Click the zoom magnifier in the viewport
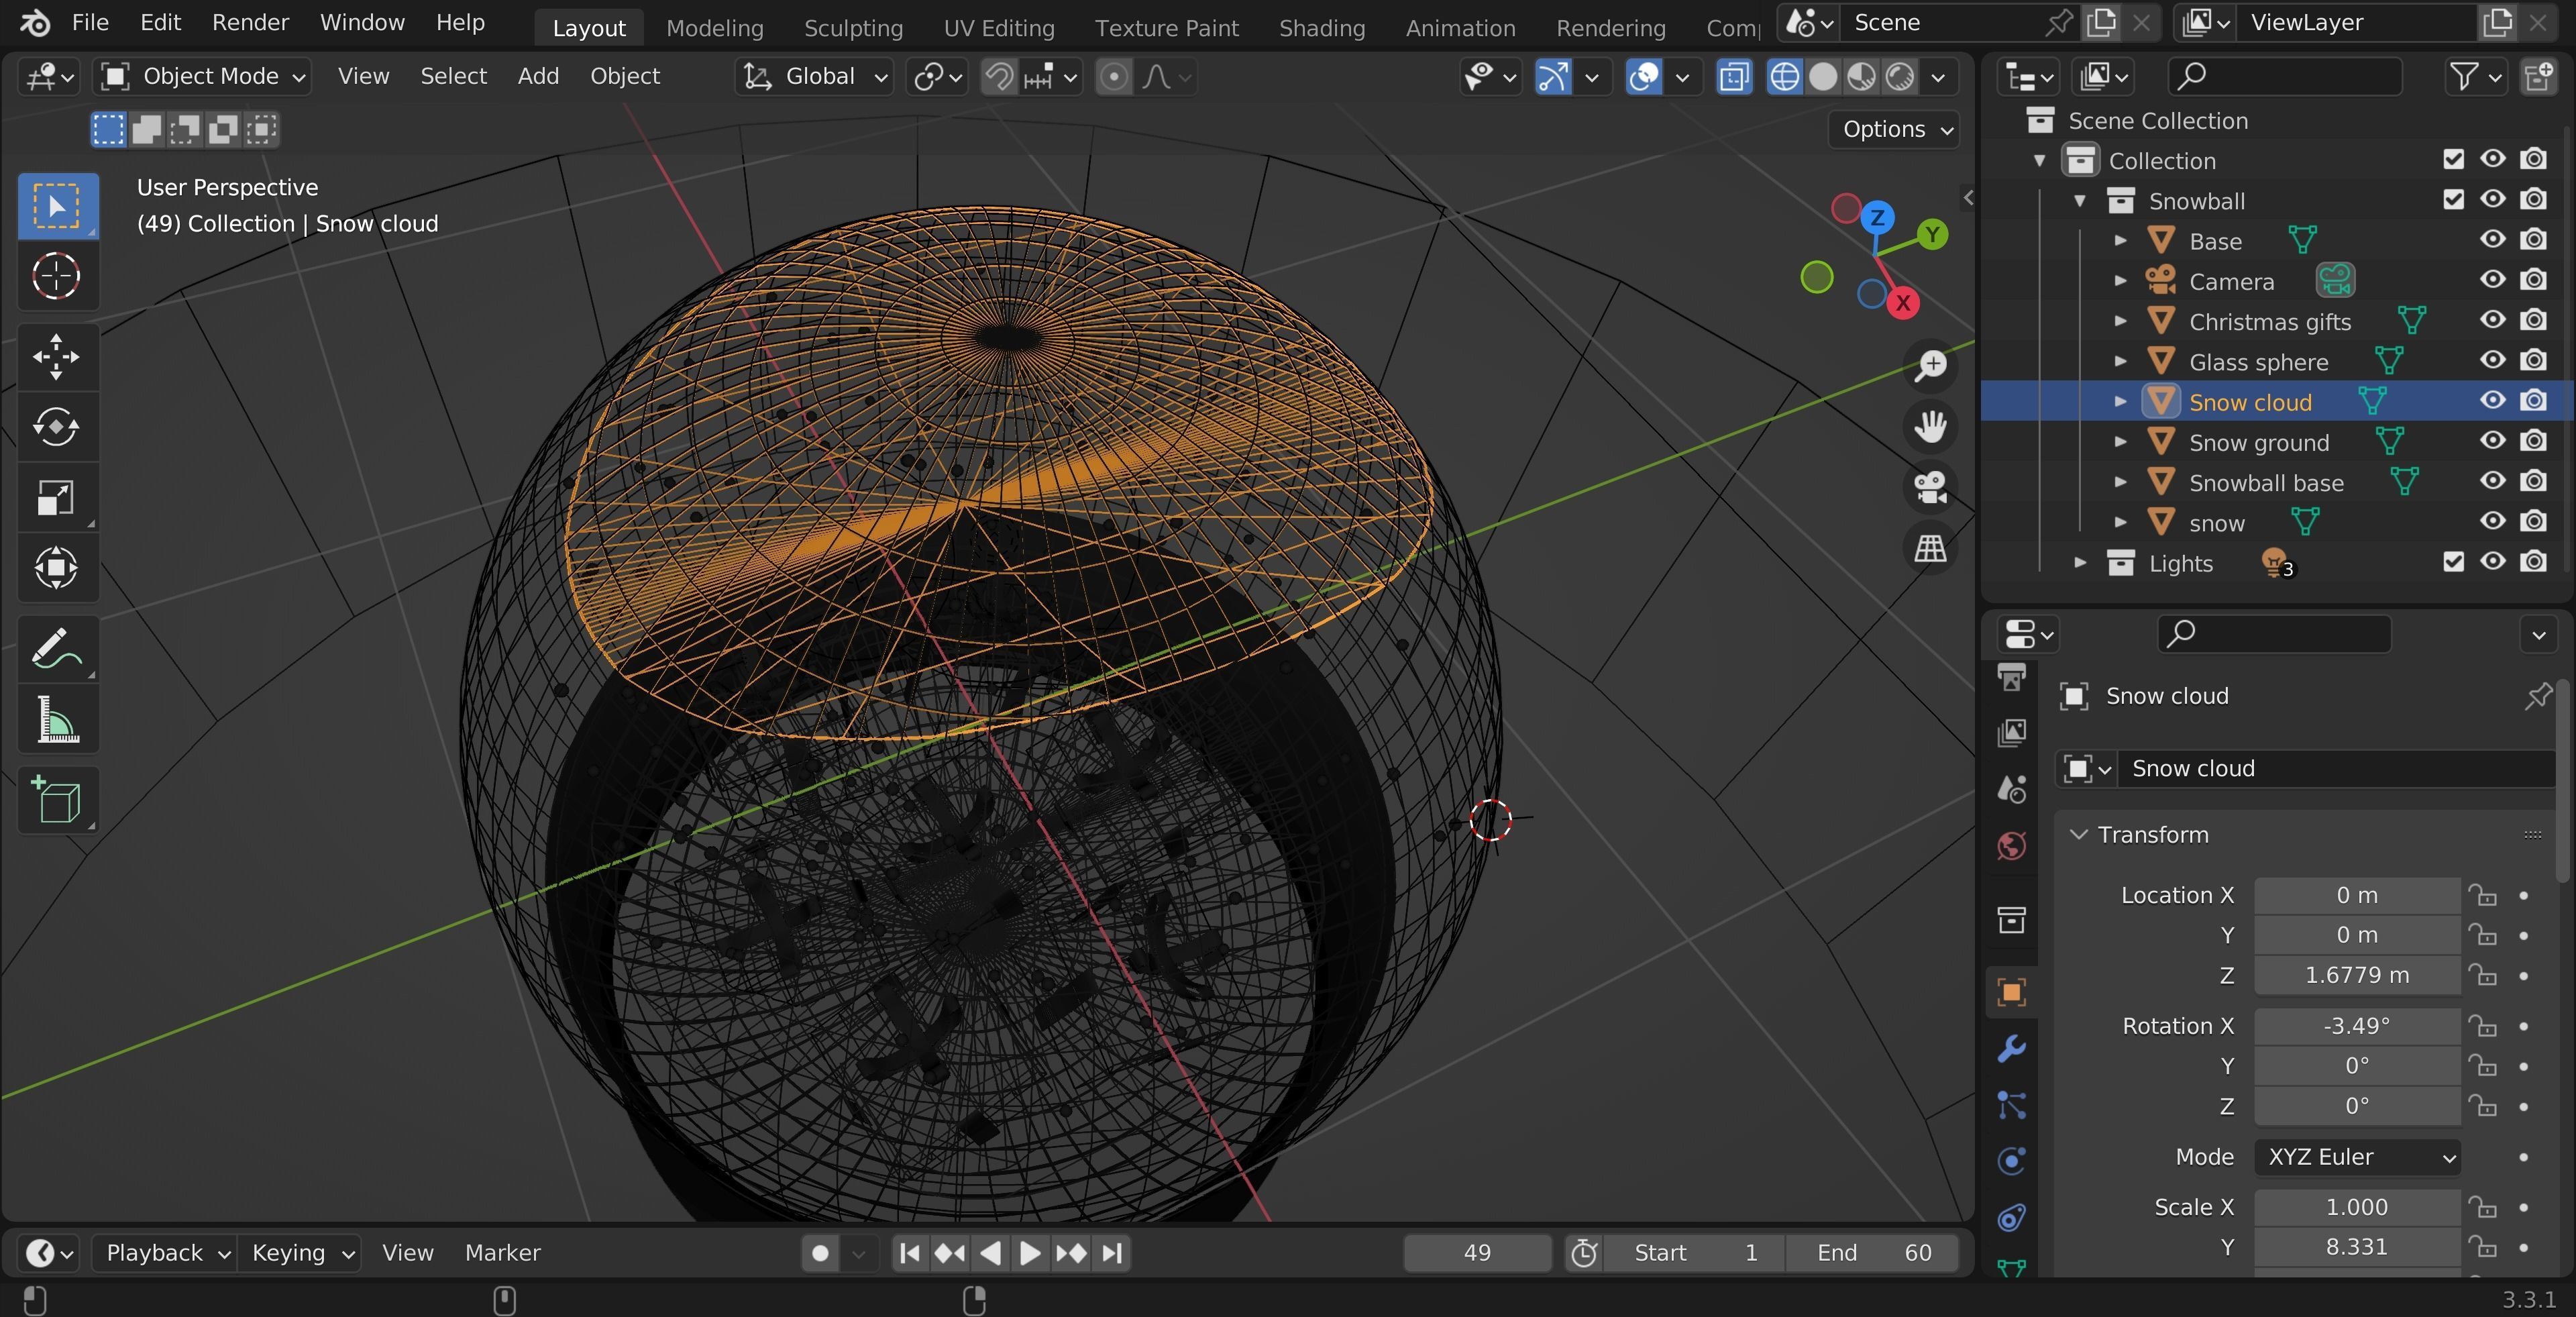This screenshot has height=1317, width=2576. point(1930,365)
